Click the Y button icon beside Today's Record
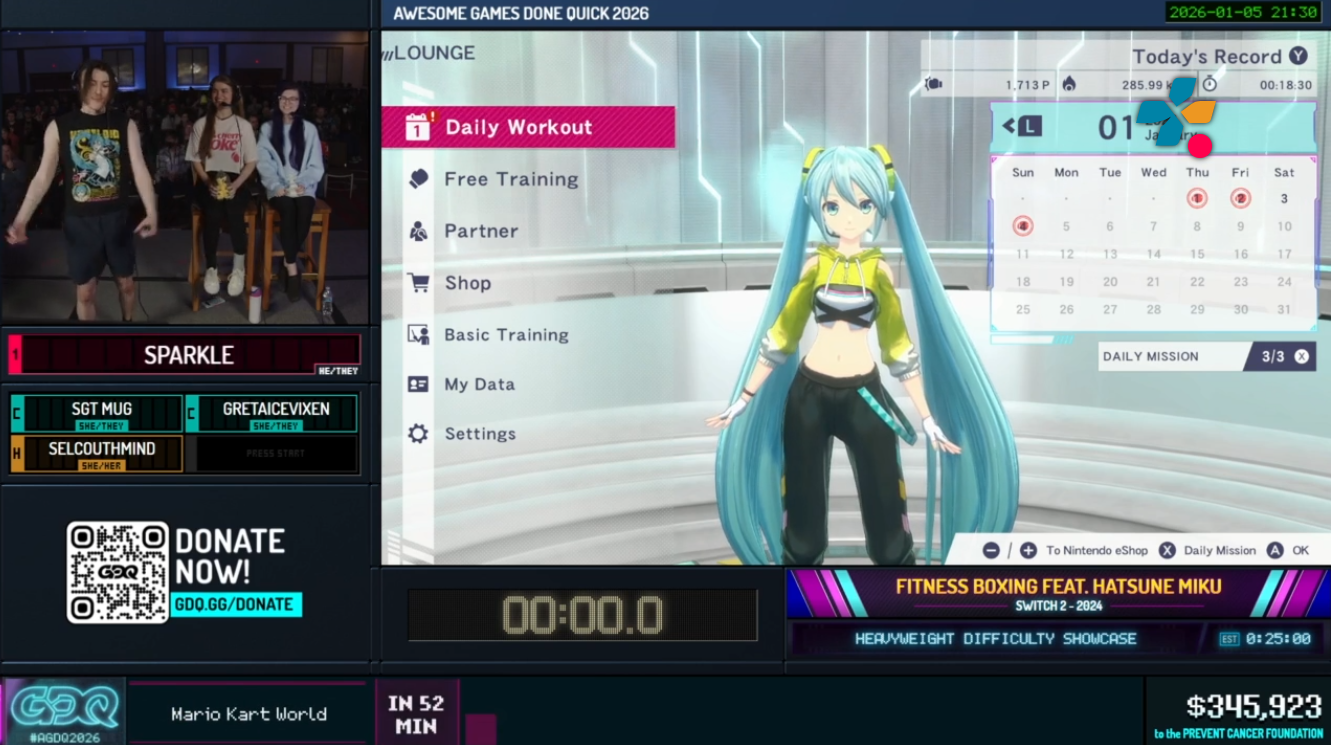 [1298, 56]
